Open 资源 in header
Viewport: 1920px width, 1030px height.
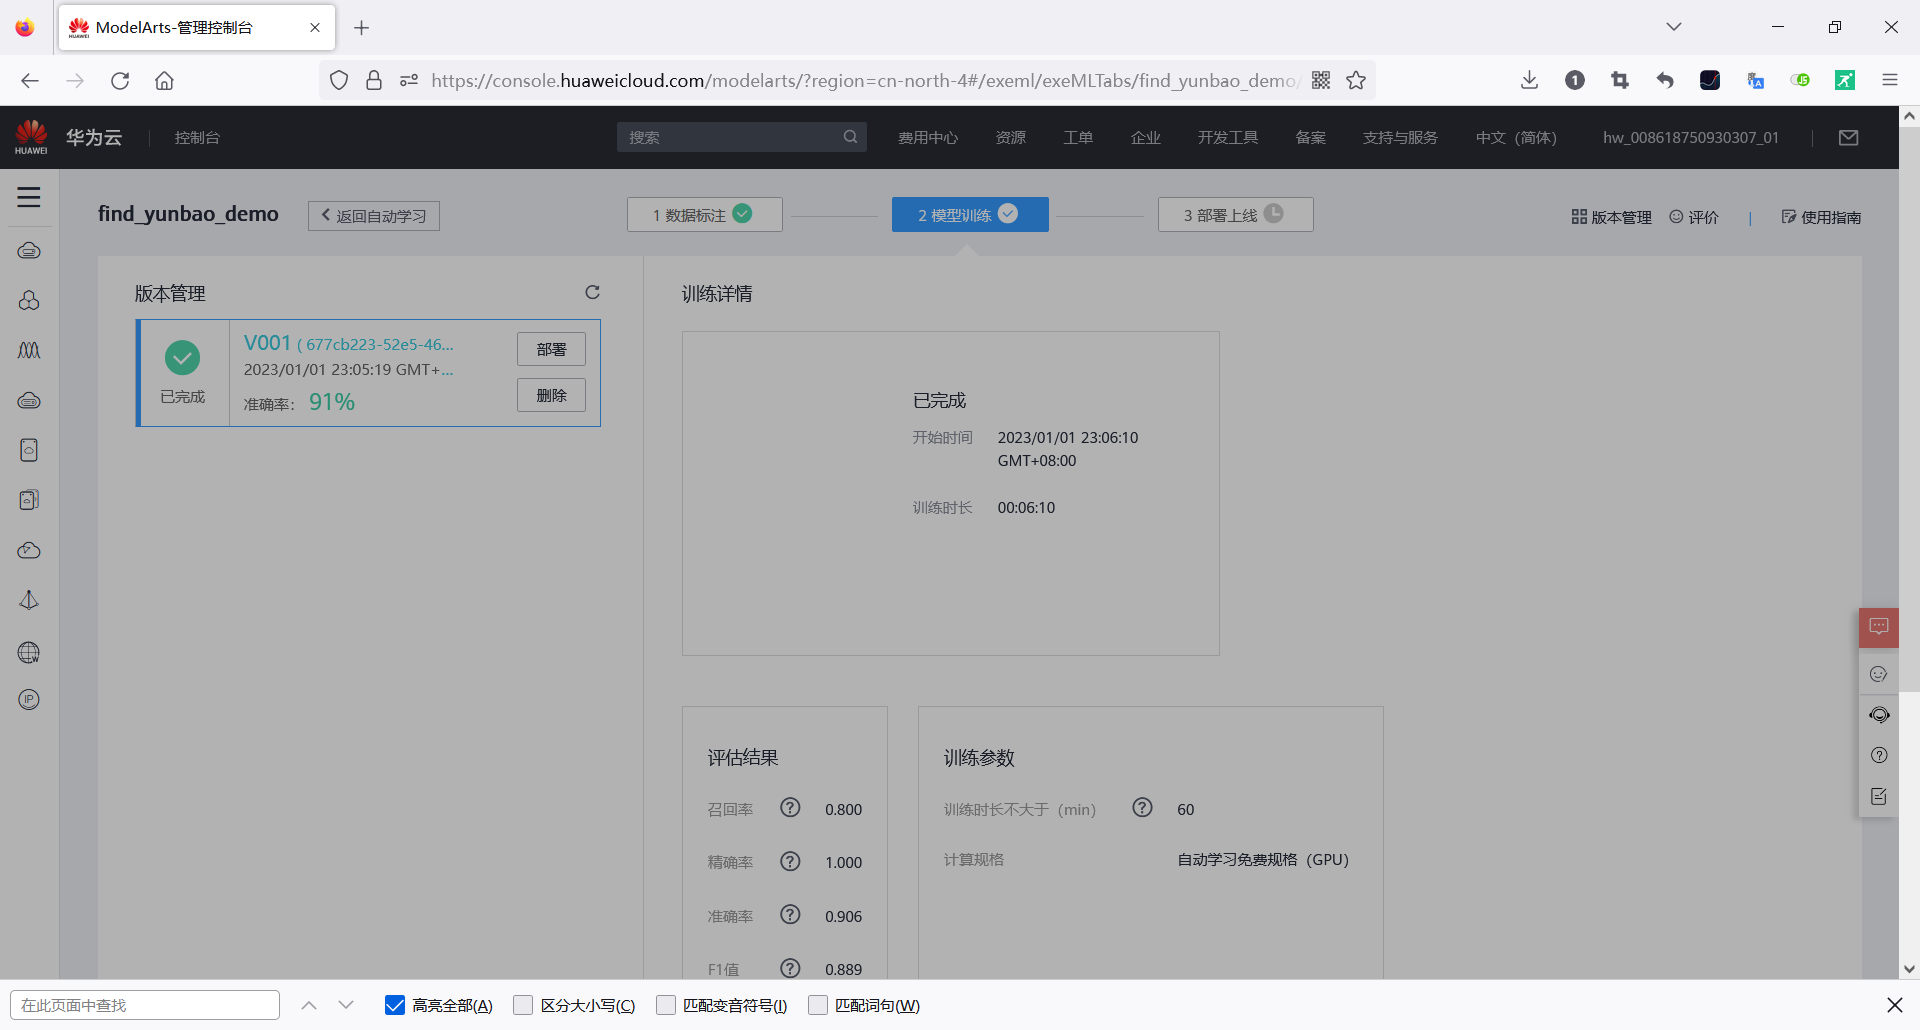click(x=1011, y=137)
